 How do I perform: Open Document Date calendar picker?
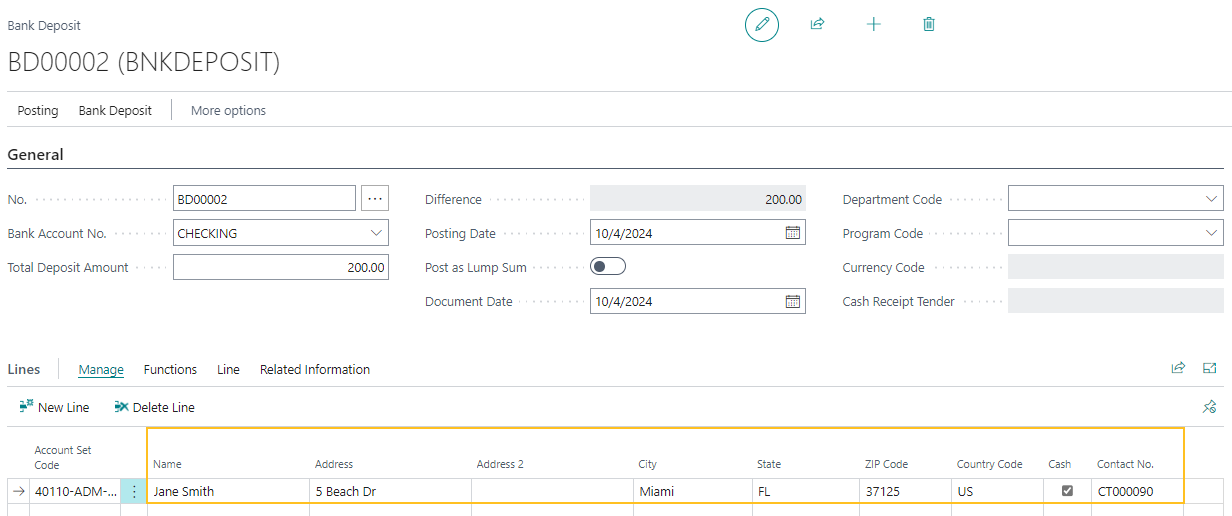792,301
